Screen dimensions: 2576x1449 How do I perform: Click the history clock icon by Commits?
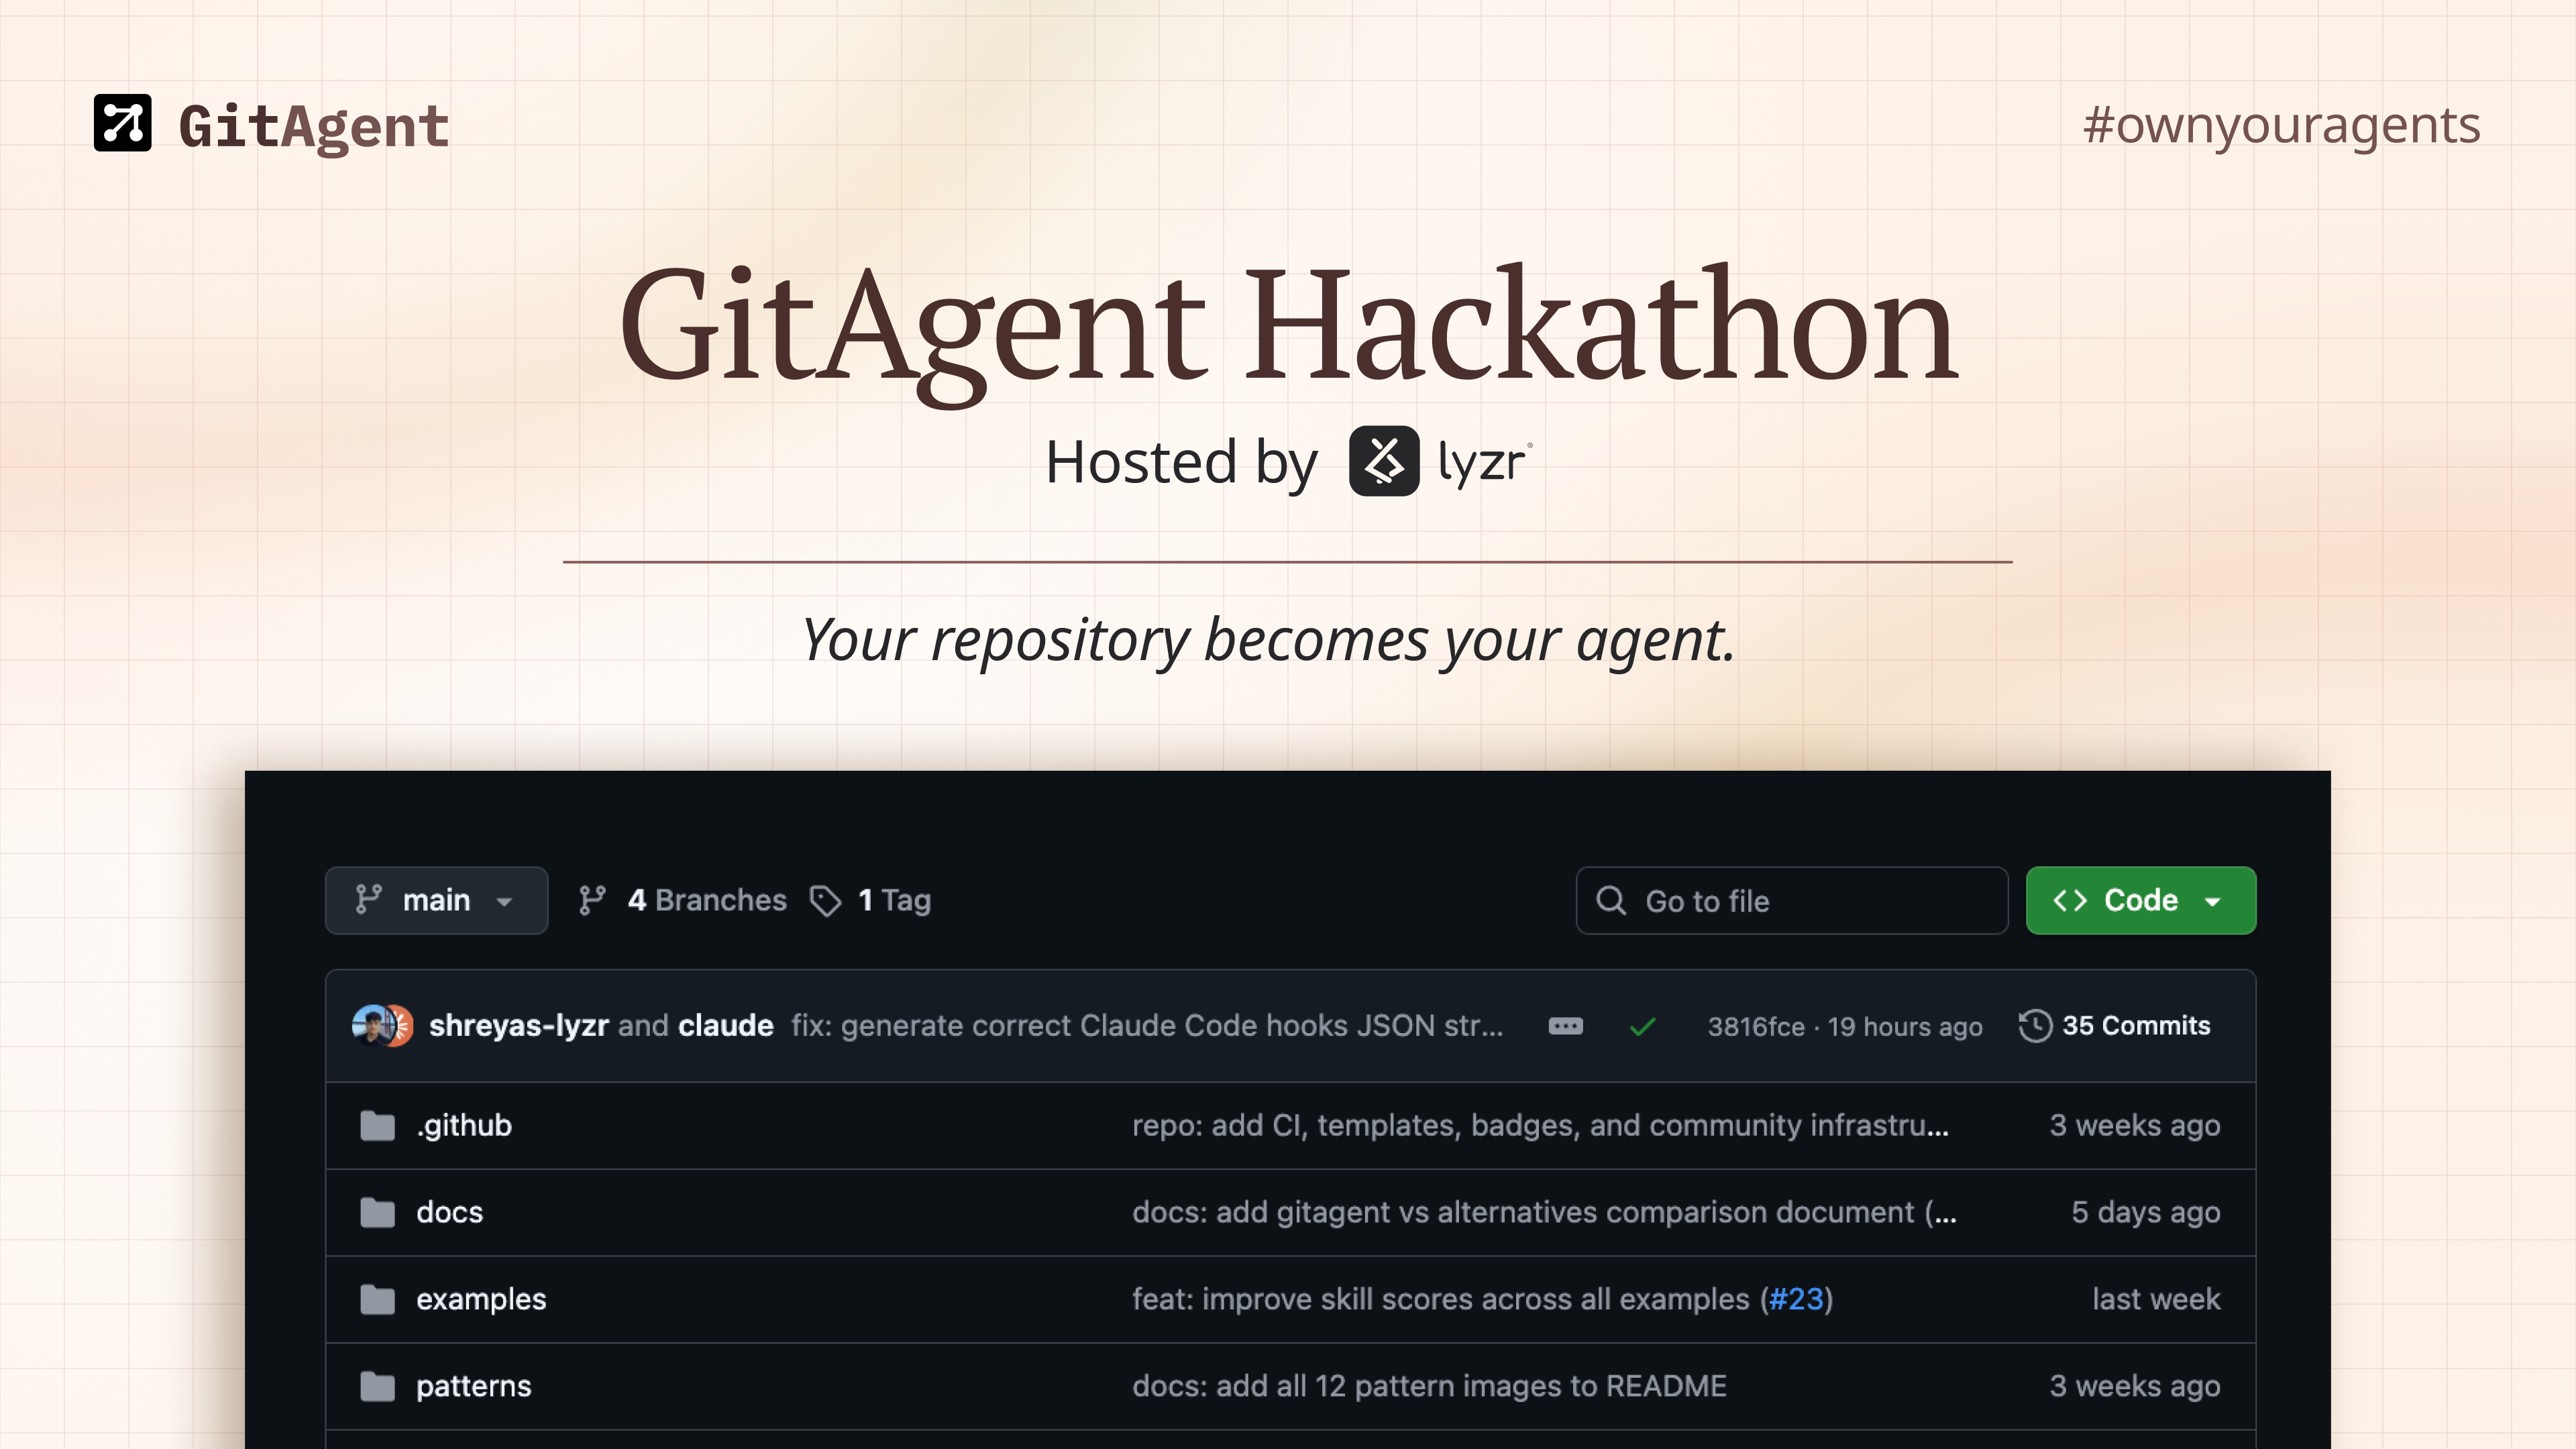pos(2035,1026)
